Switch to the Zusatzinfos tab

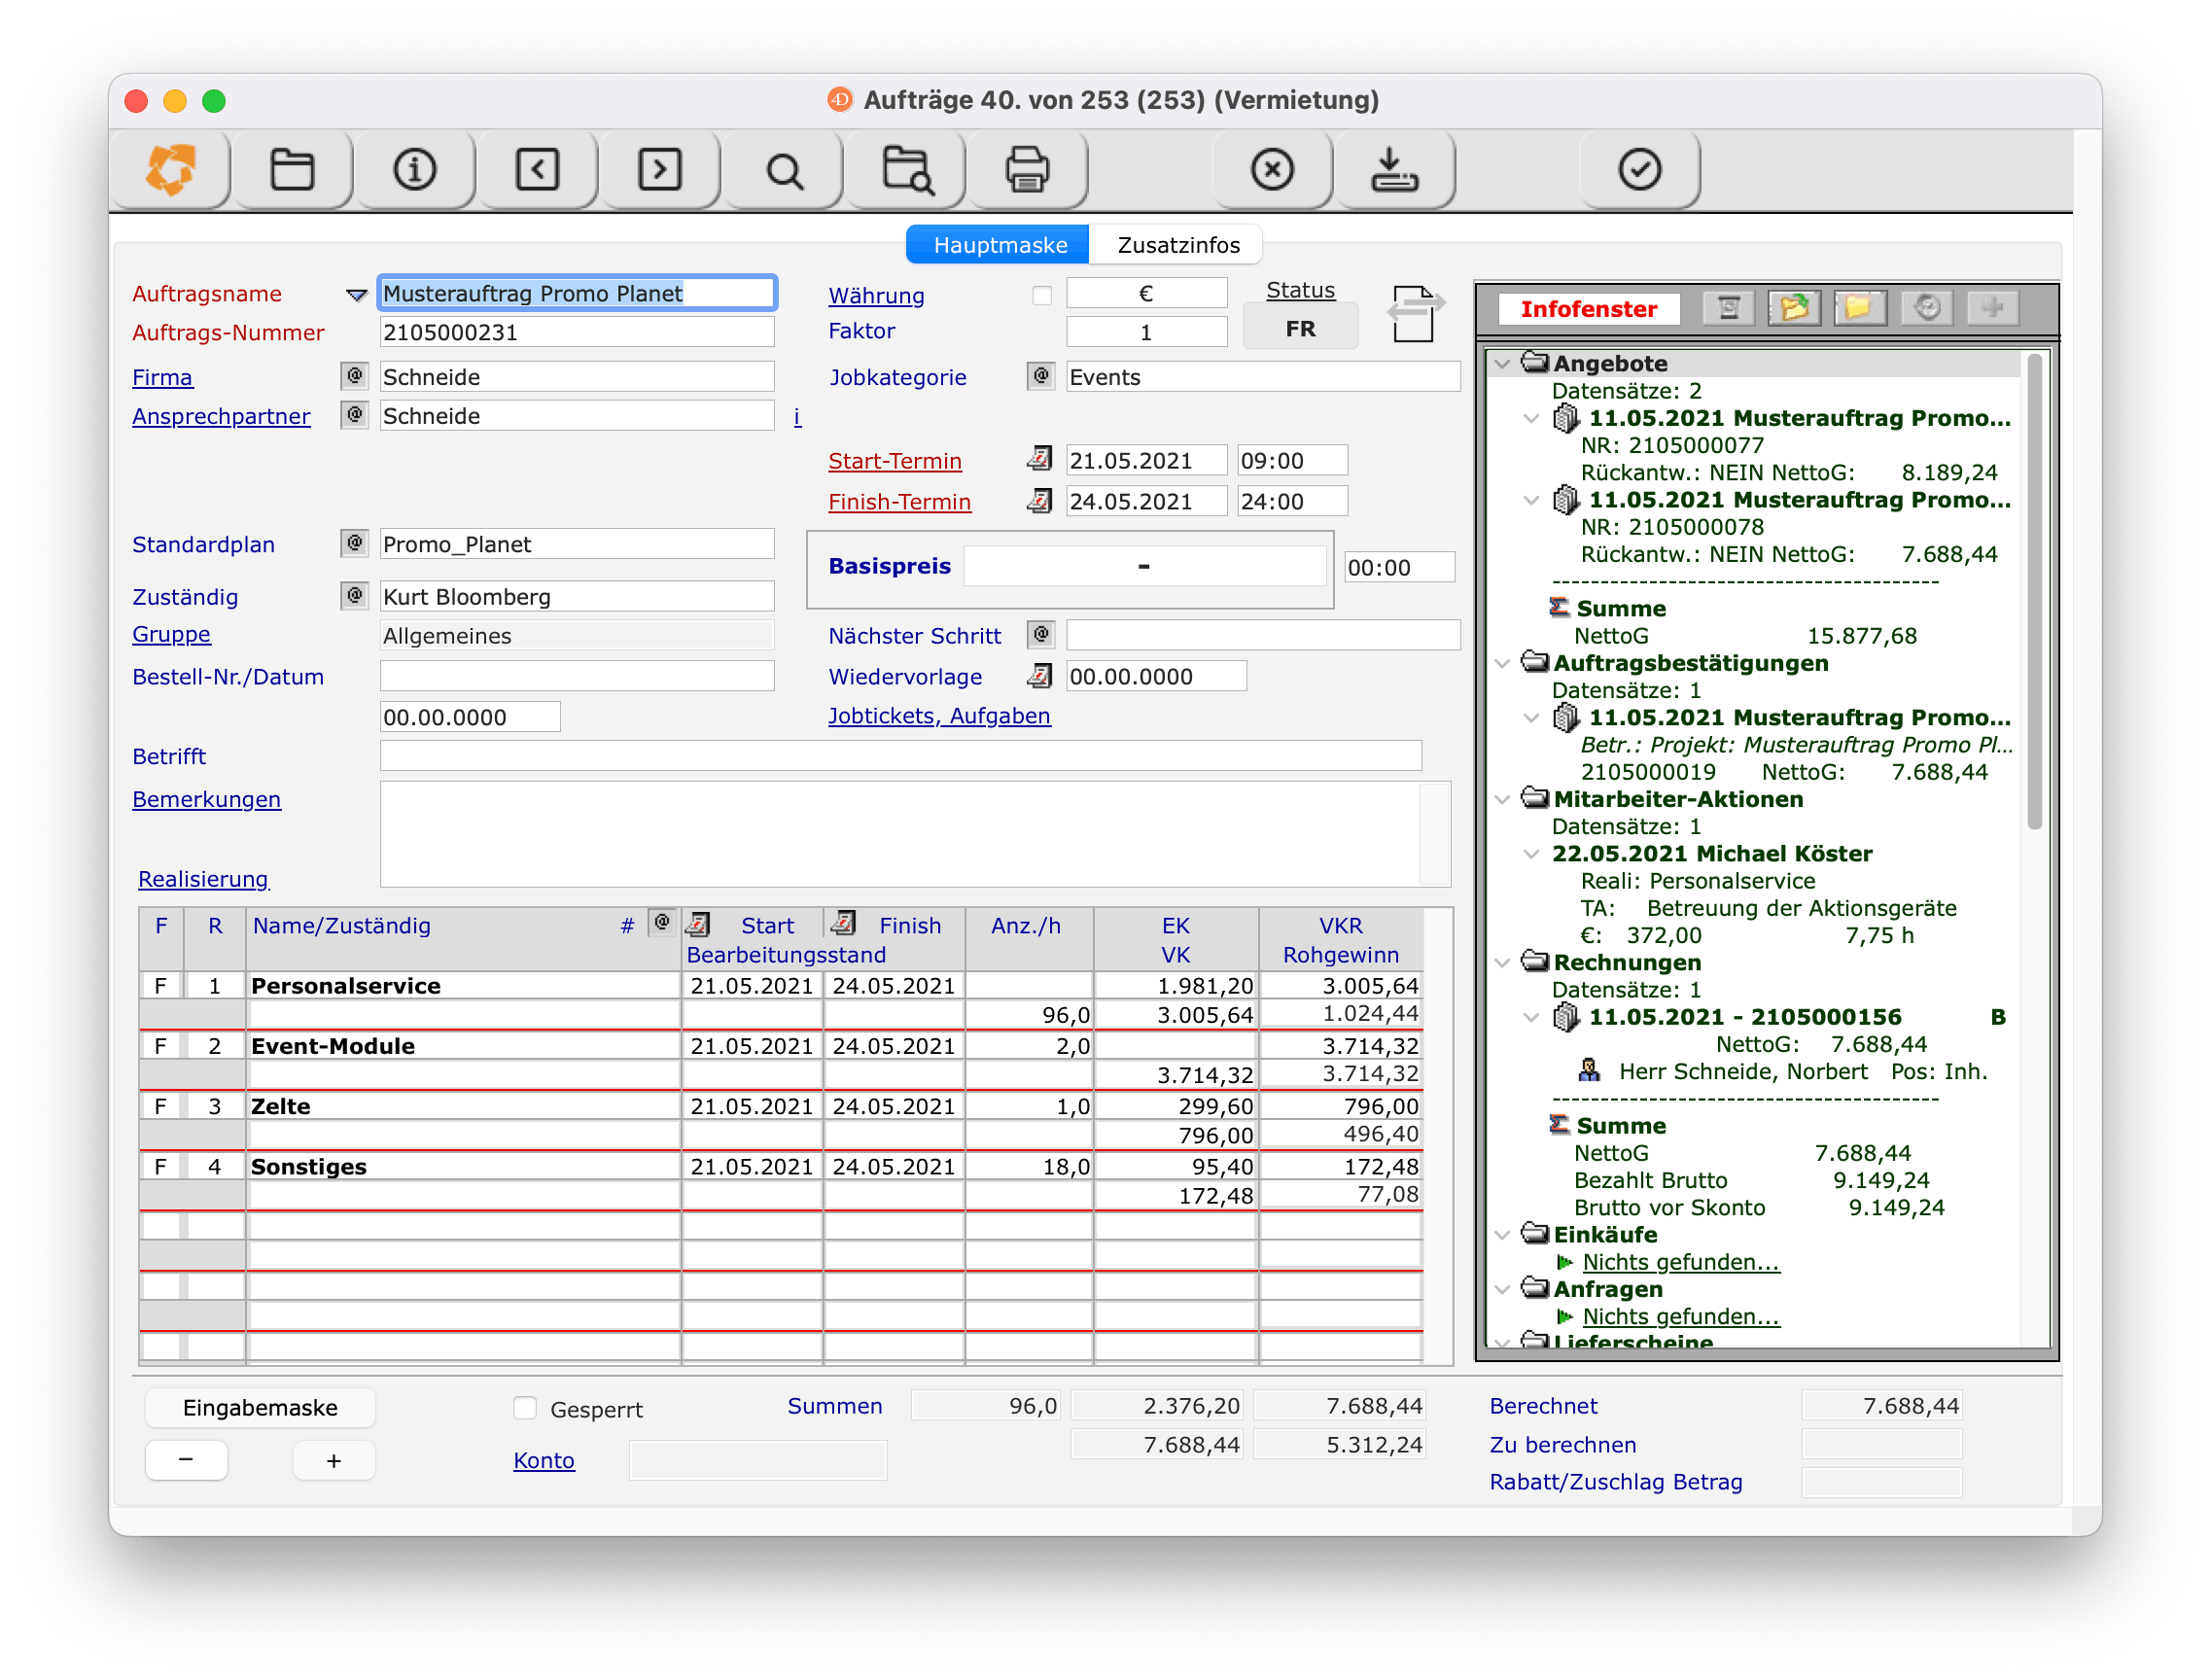[1178, 245]
